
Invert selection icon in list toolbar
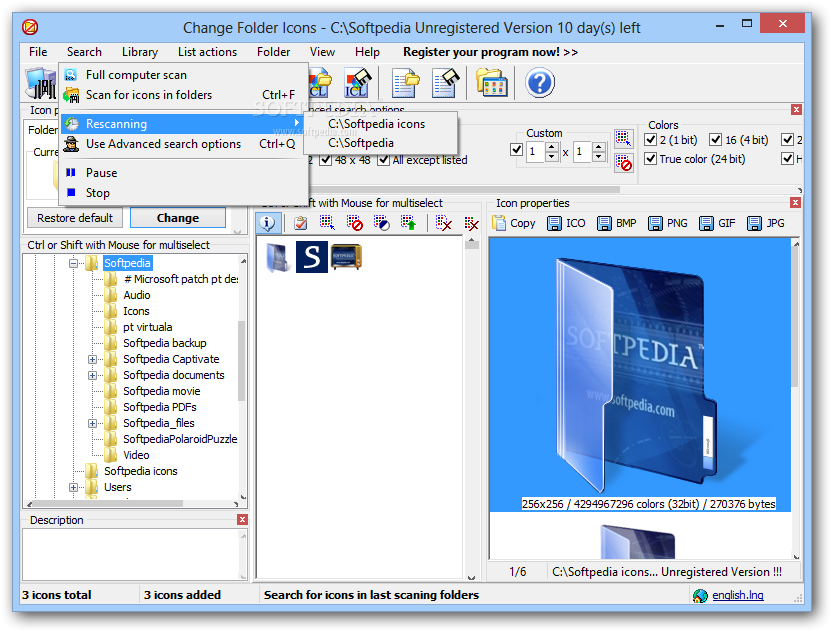pos(381,223)
